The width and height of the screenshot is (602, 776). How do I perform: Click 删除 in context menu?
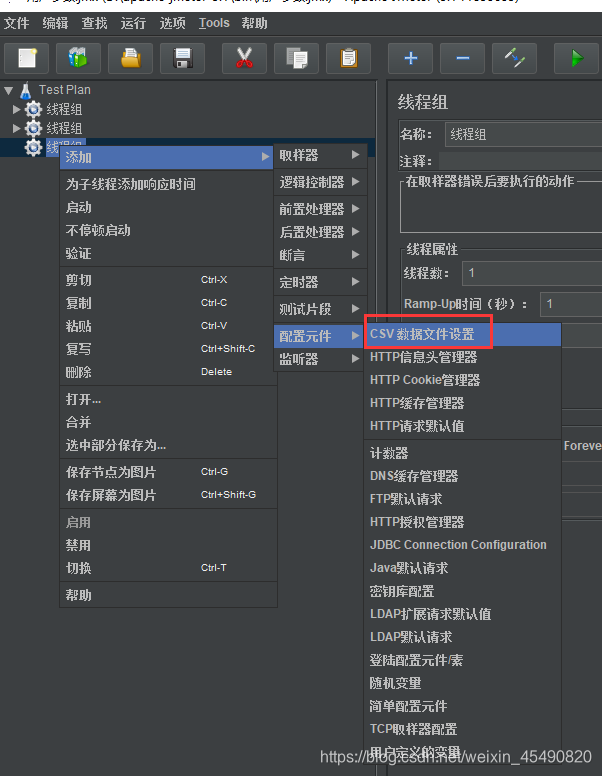(167, 372)
